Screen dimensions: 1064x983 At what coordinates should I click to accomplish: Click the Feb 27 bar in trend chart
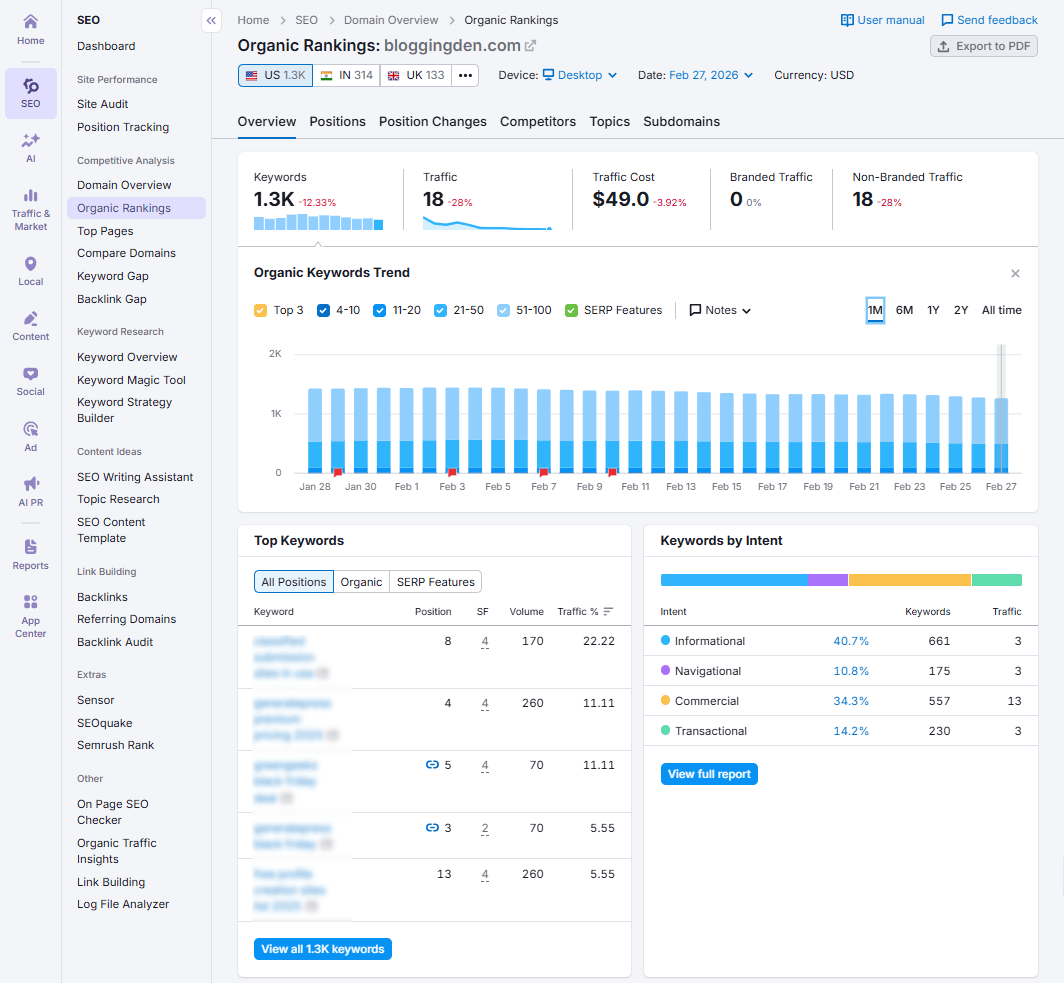coord(1001,435)
